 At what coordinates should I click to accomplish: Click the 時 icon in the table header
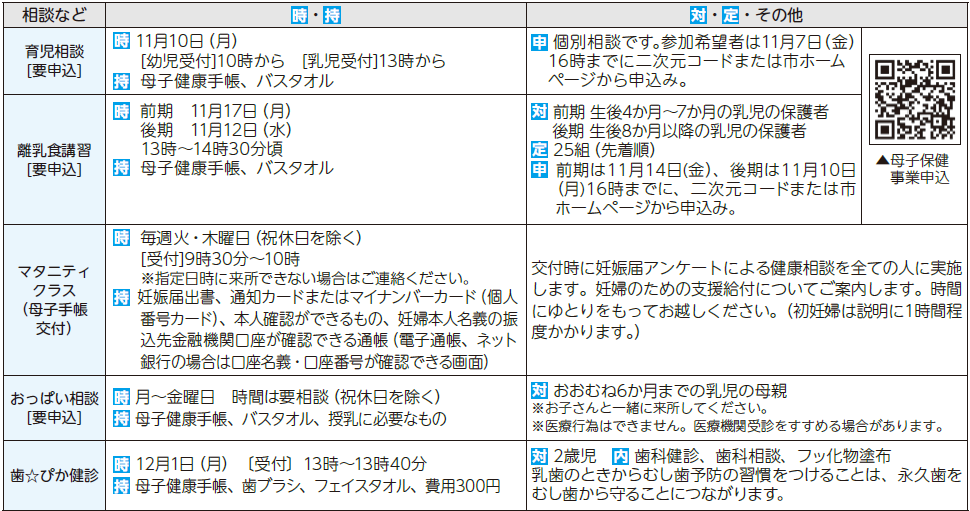coord(299,15)
